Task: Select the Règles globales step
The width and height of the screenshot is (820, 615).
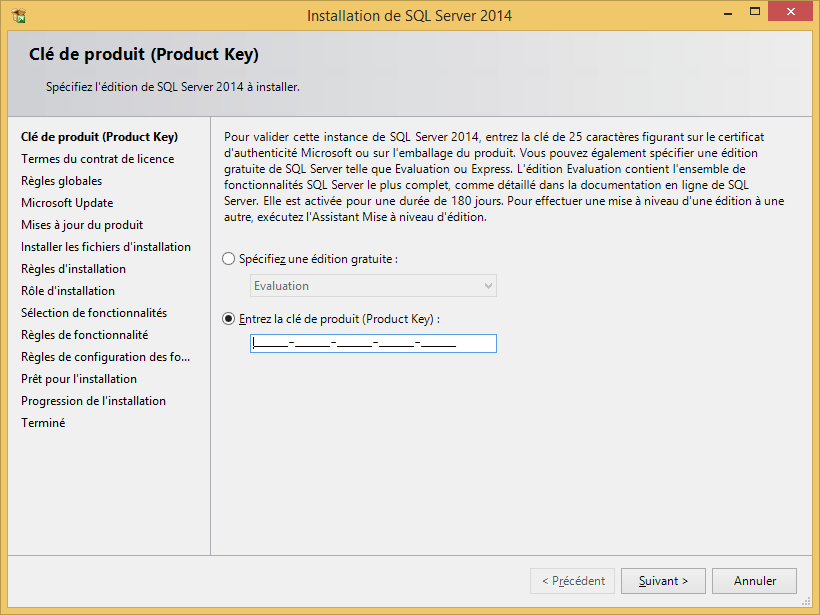Action: (61, 181)
